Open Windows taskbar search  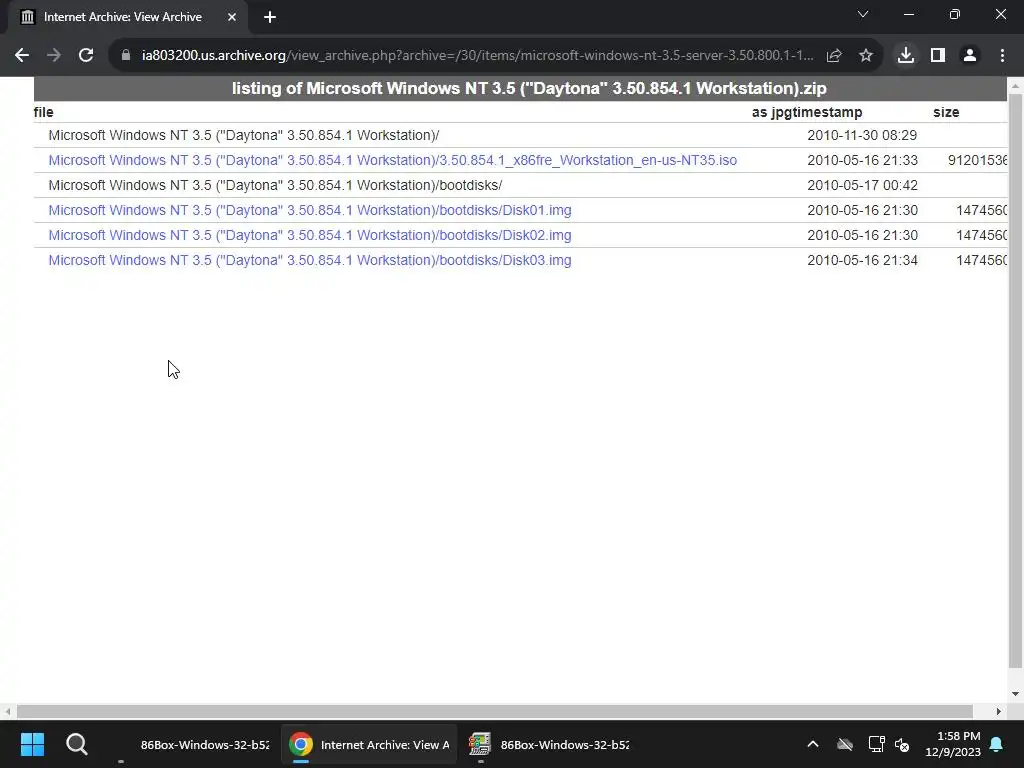click(76, 744)
